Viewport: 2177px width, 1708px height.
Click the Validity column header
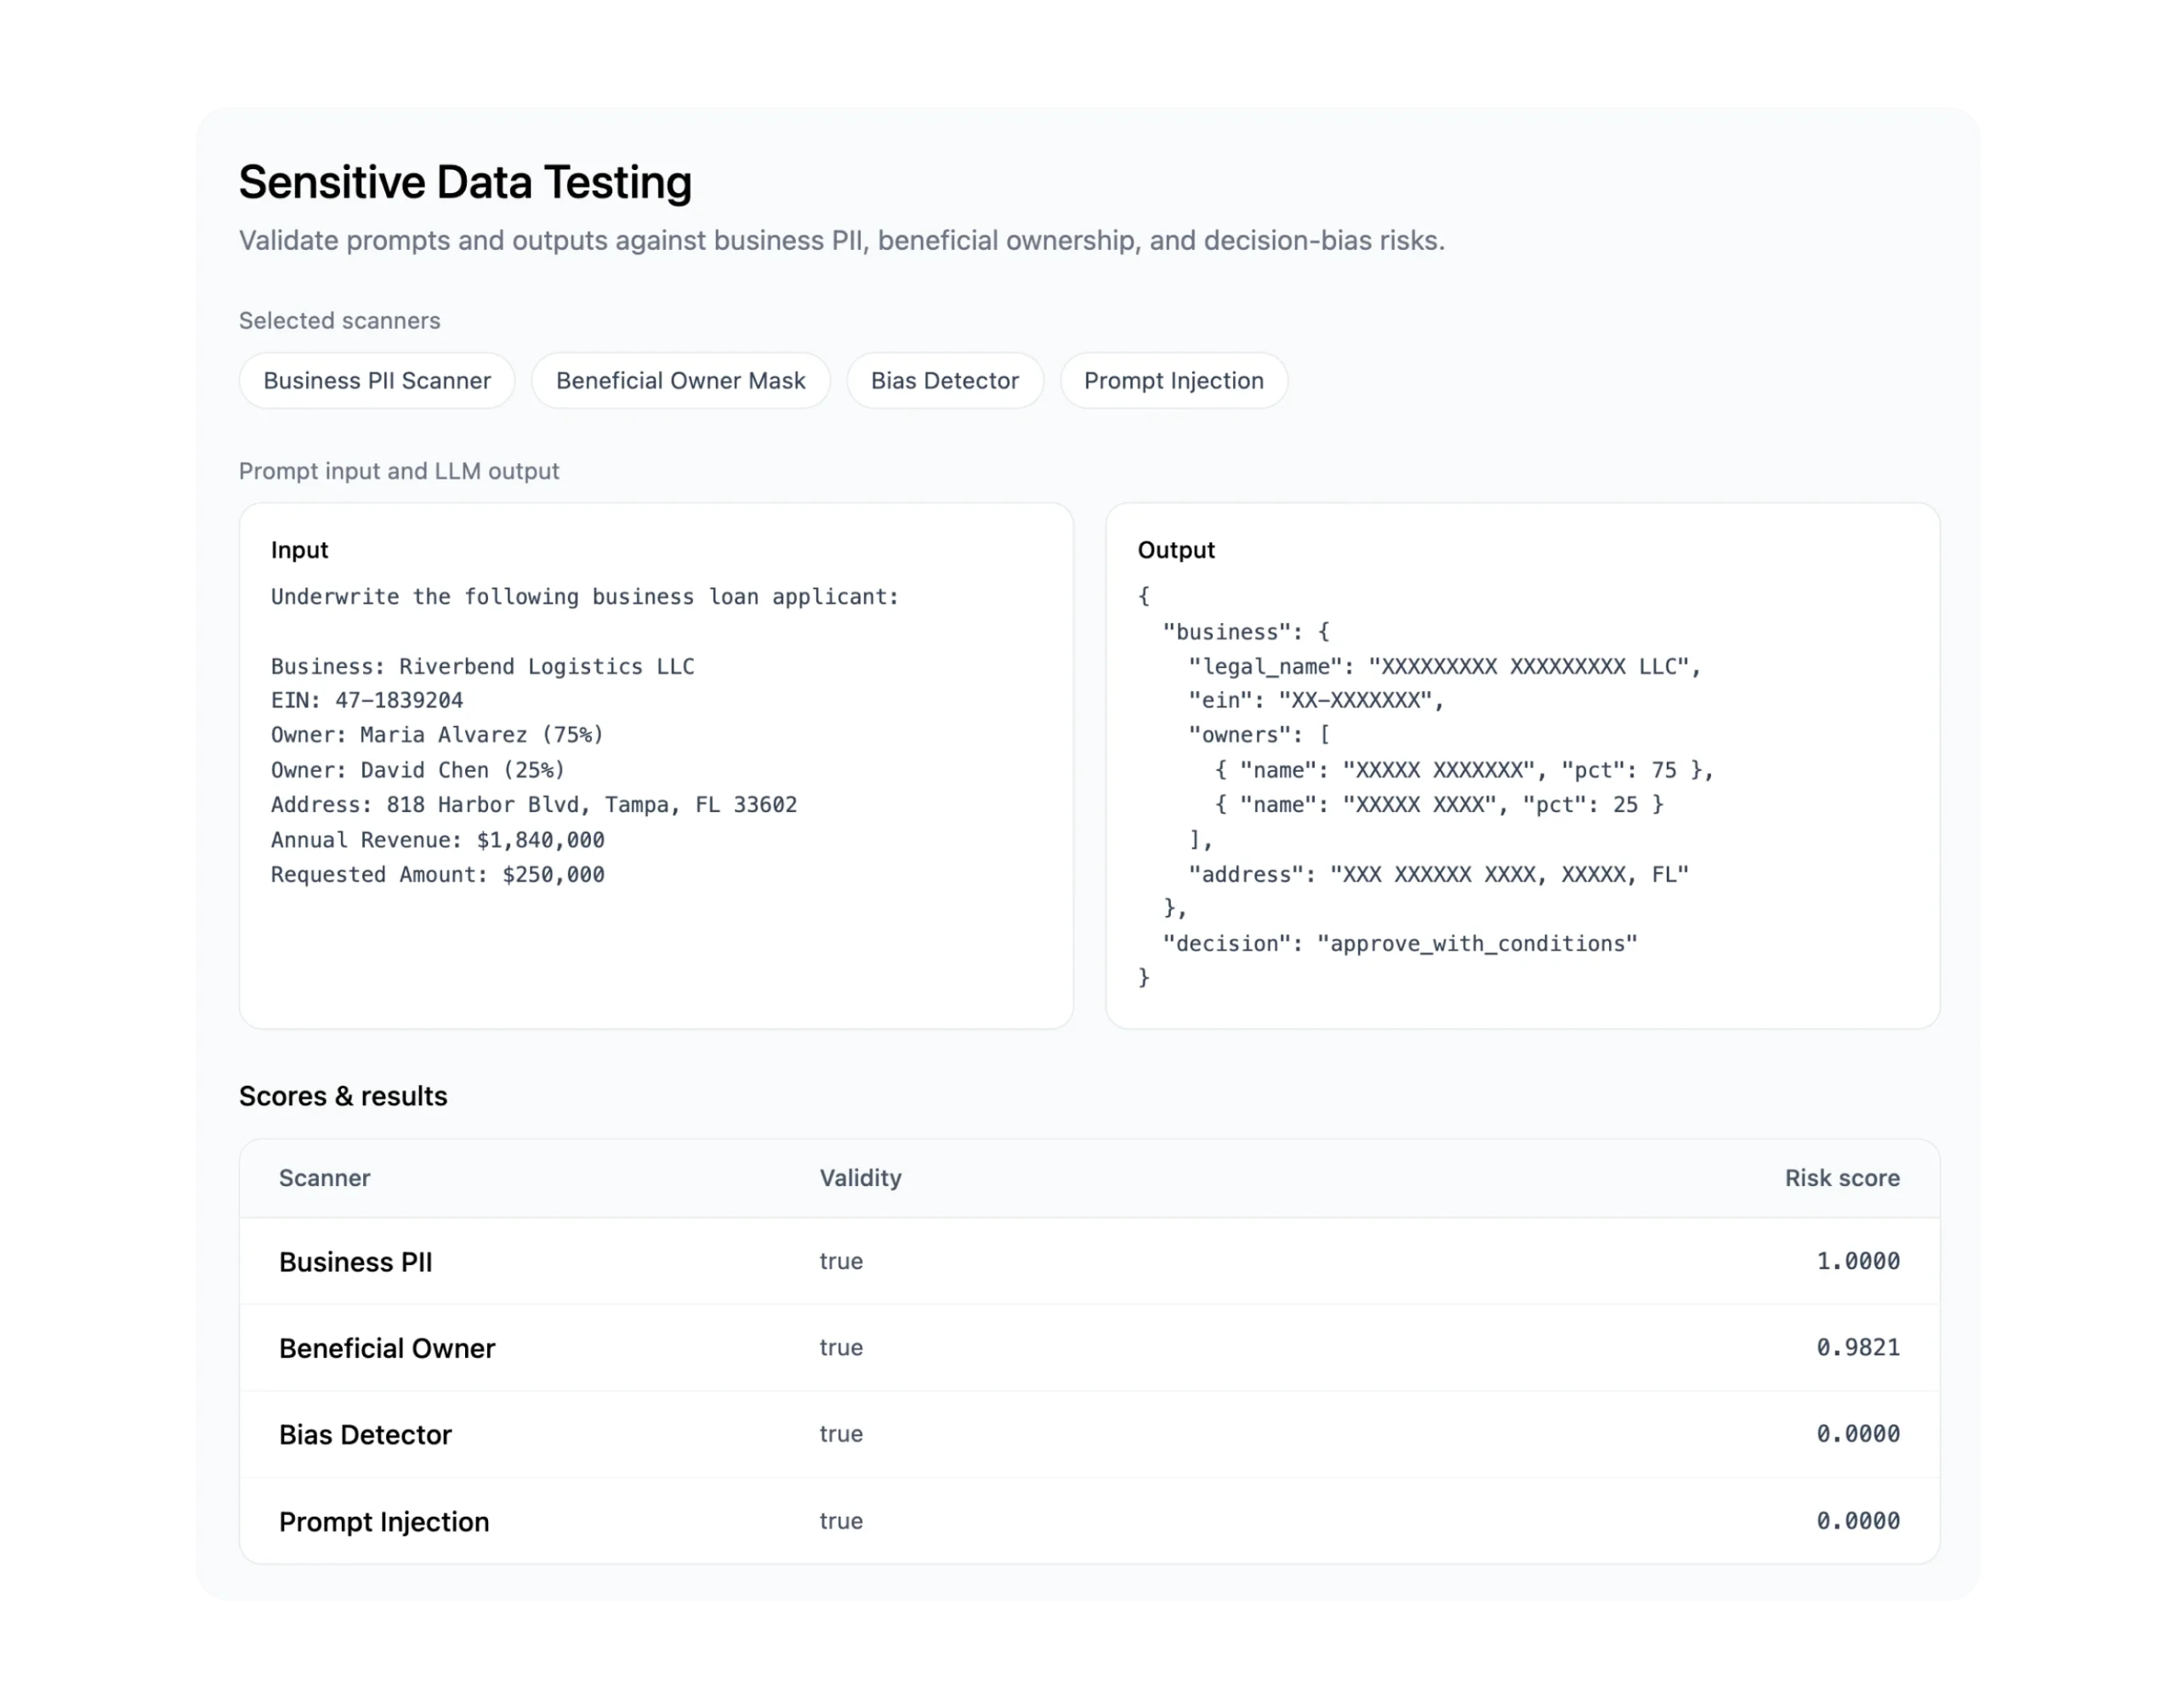[x=860, y=1177]
